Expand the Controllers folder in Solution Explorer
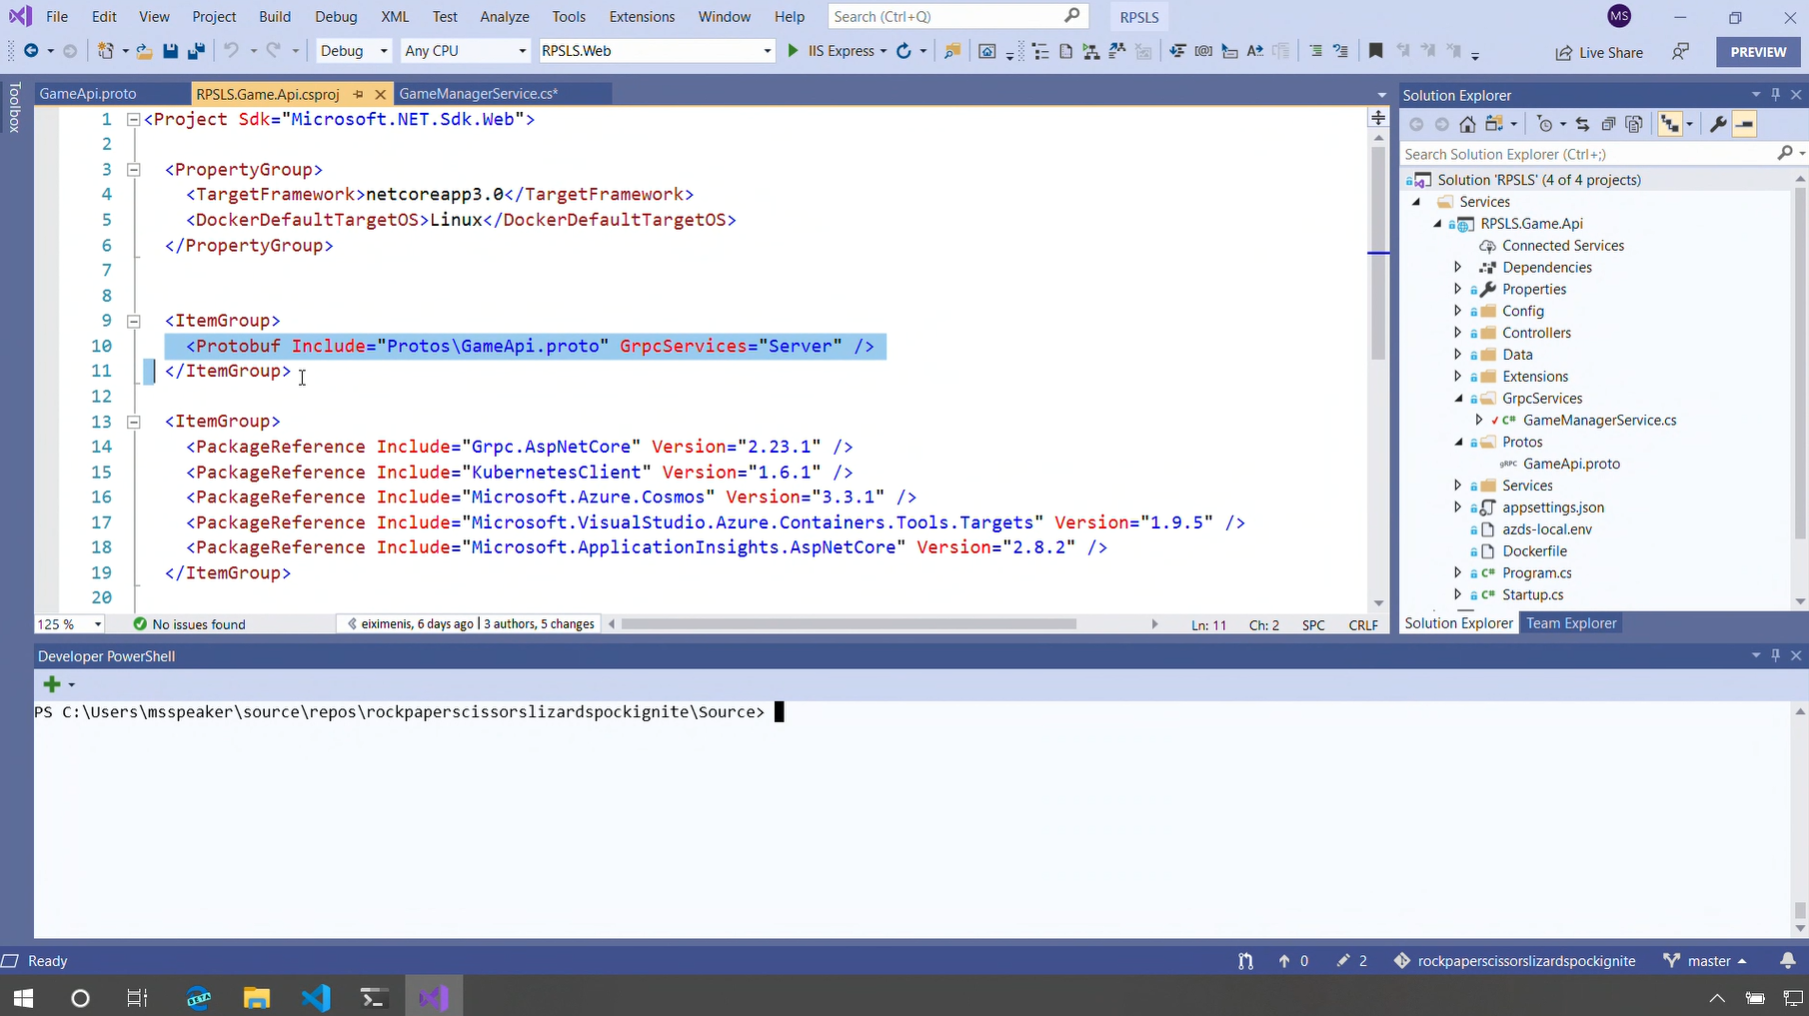The image size is (1809, 1016). click(1458, 333)
